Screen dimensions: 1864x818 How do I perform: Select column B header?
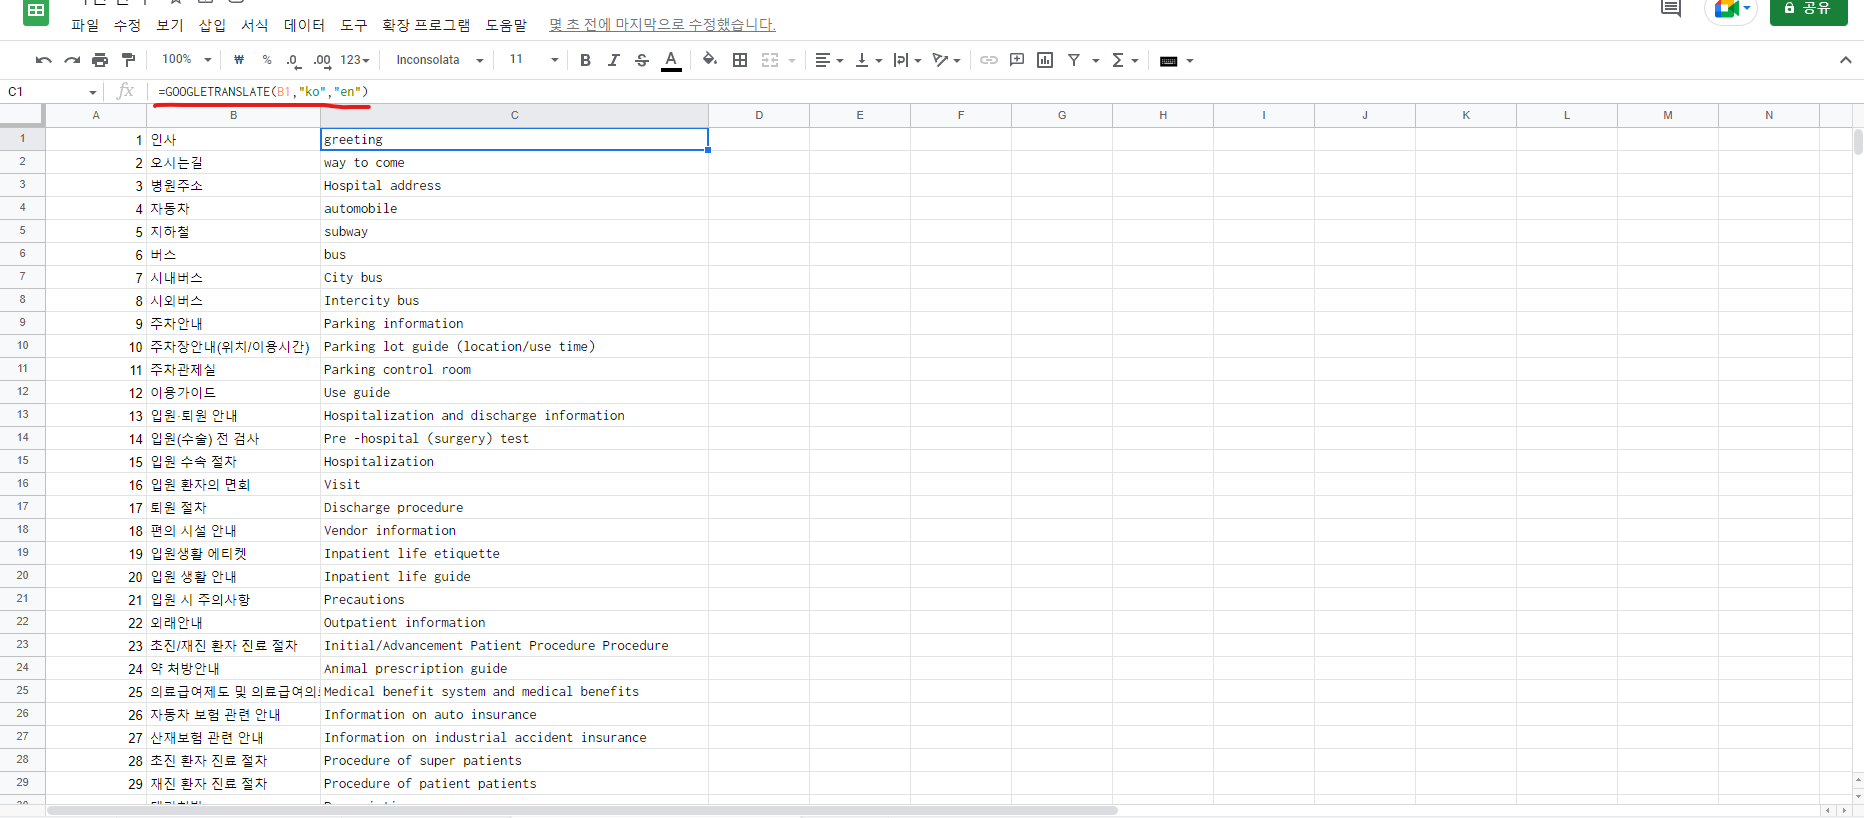point(233,115)
